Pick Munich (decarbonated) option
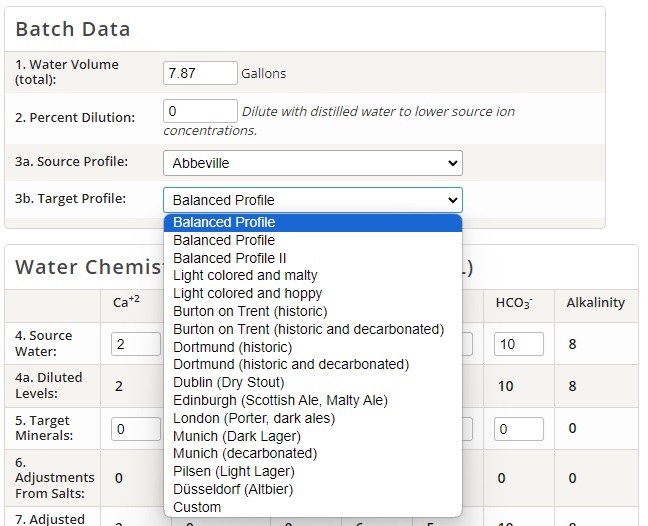The width and height of the screenshot is (648, 526). tap(244, 453)
